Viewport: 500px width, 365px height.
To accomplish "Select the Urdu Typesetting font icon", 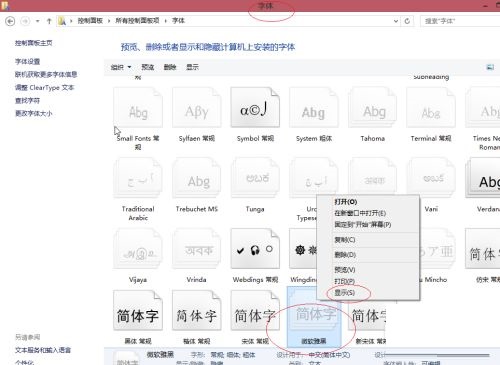I will 314,177.
